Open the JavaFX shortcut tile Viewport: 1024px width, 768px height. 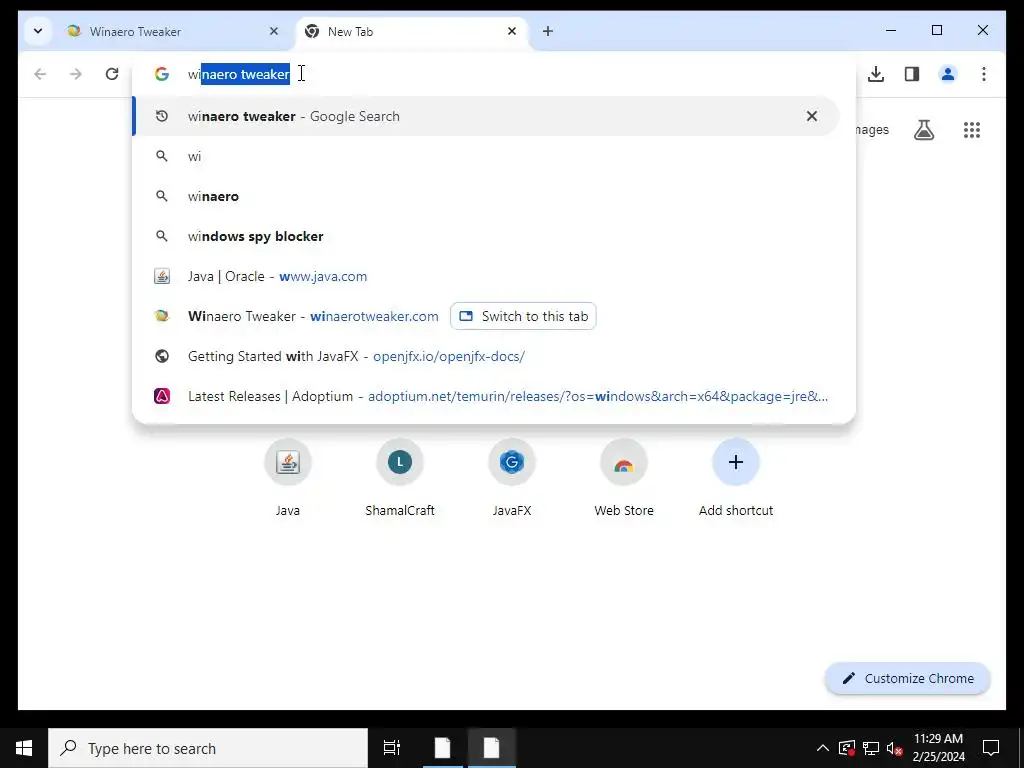[x=512, y=477]
